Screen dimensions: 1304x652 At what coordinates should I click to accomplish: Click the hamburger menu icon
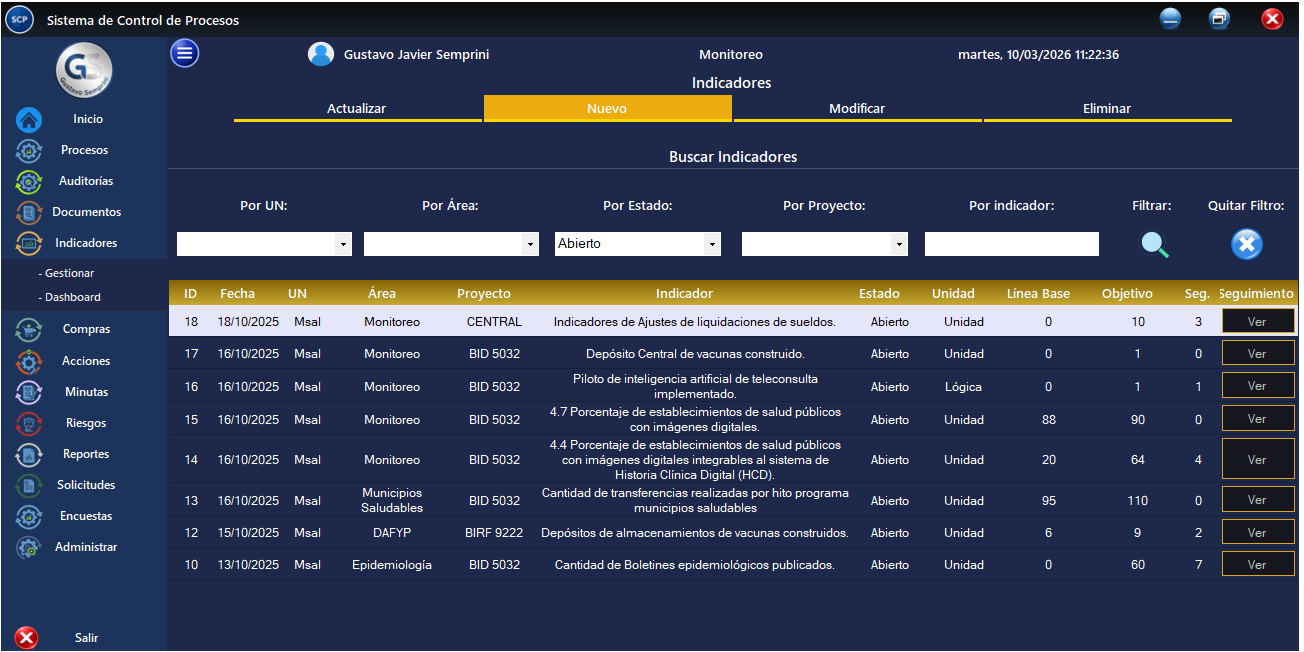point(185,54)
